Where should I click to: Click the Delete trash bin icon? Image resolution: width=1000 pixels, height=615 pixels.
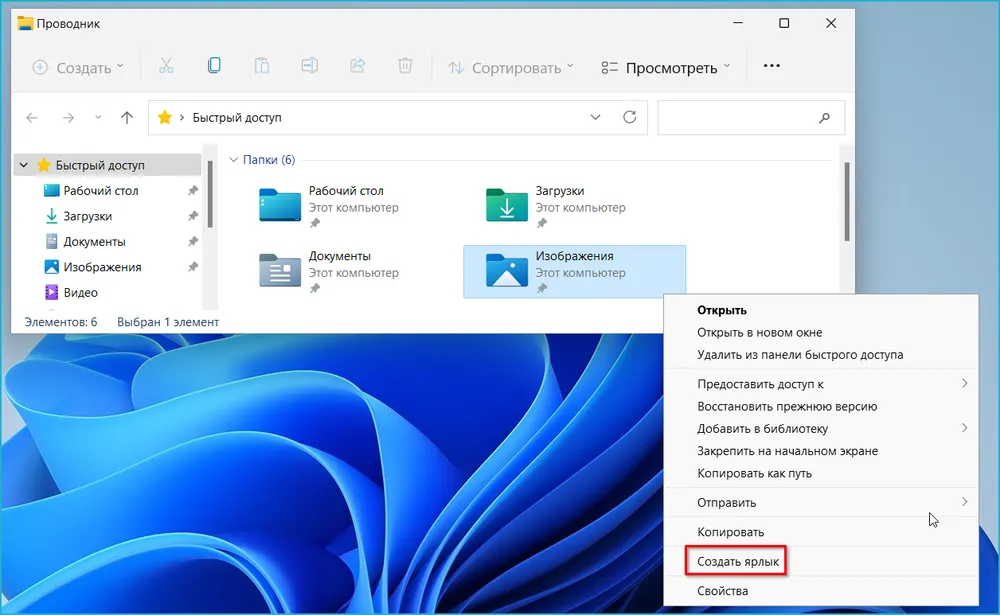pos(405,66)
